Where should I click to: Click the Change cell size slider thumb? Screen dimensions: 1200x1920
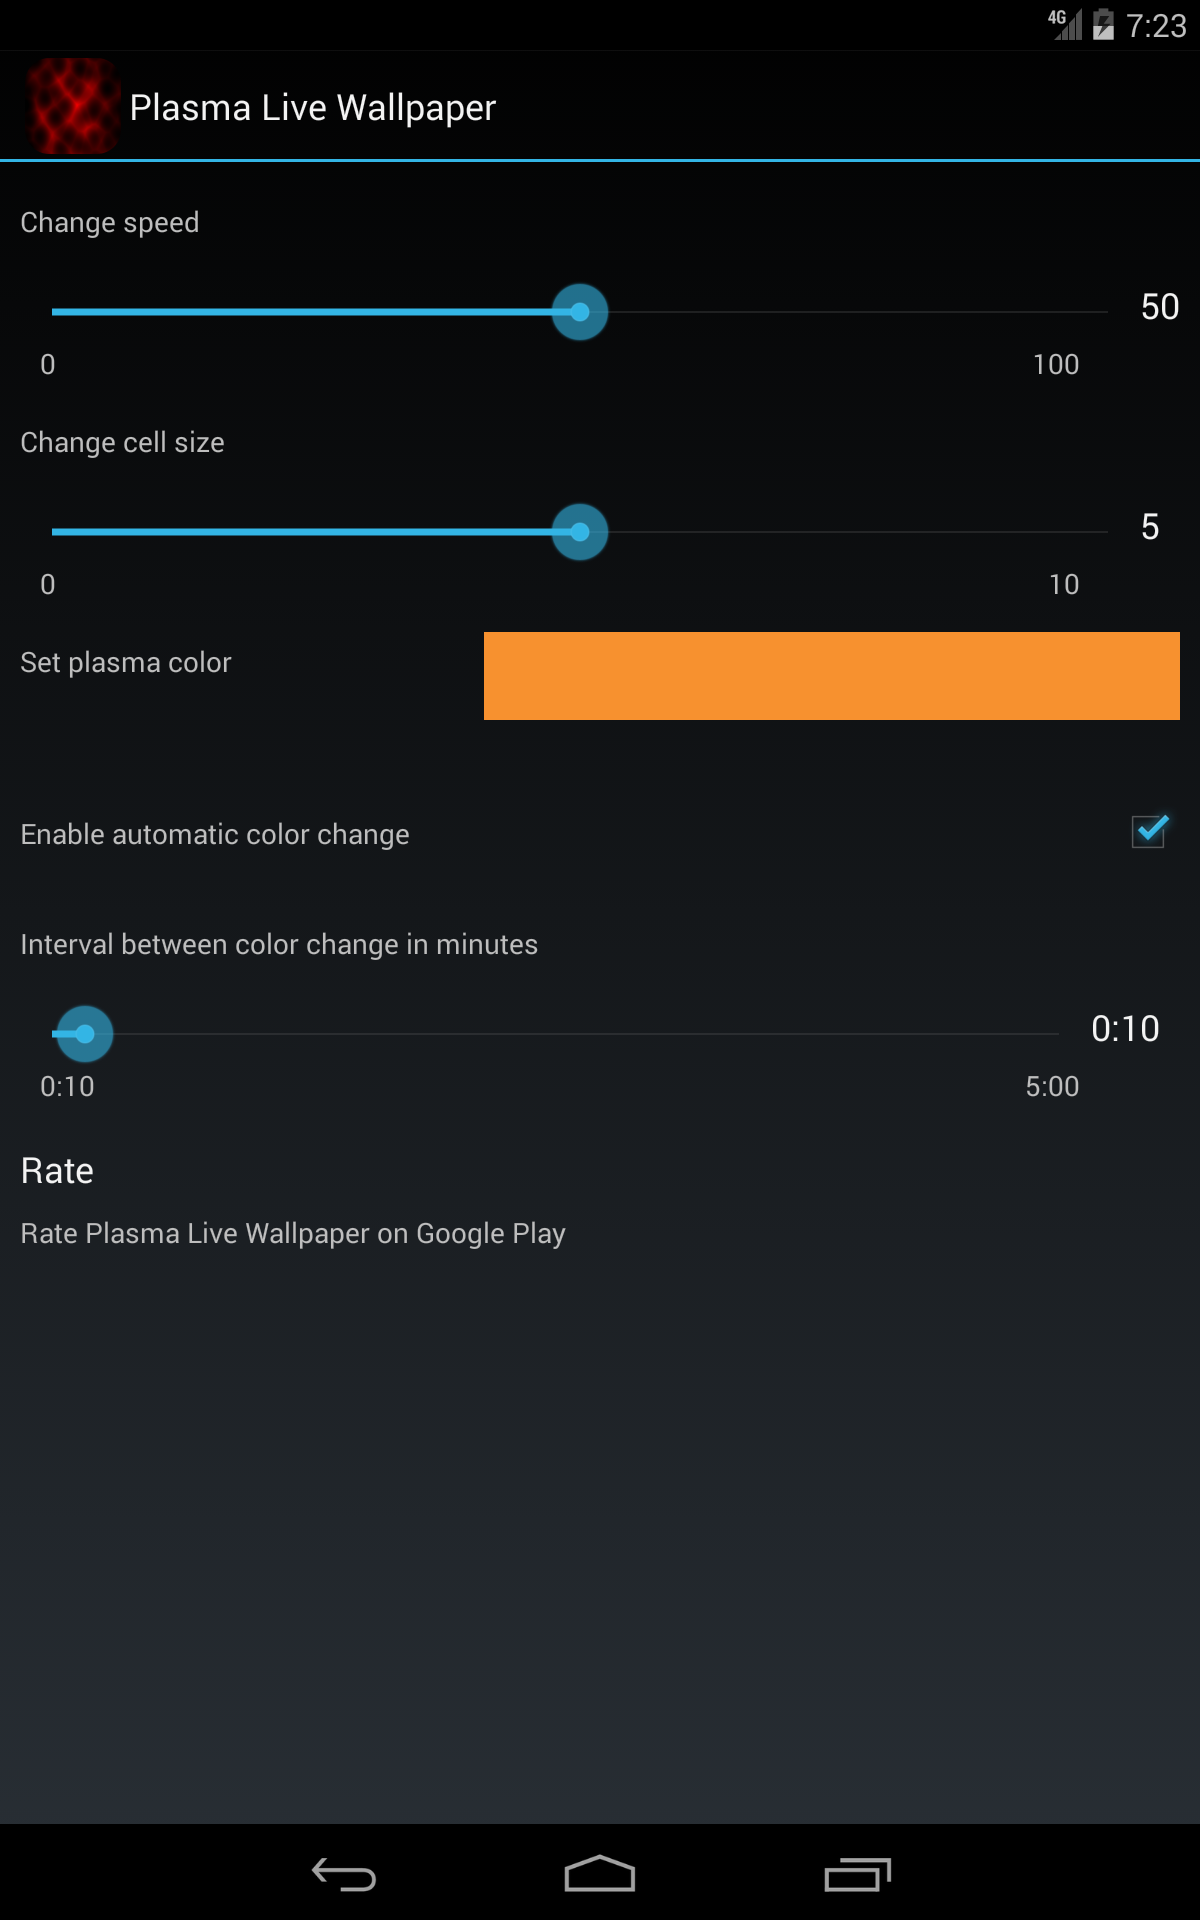point(580,532)
